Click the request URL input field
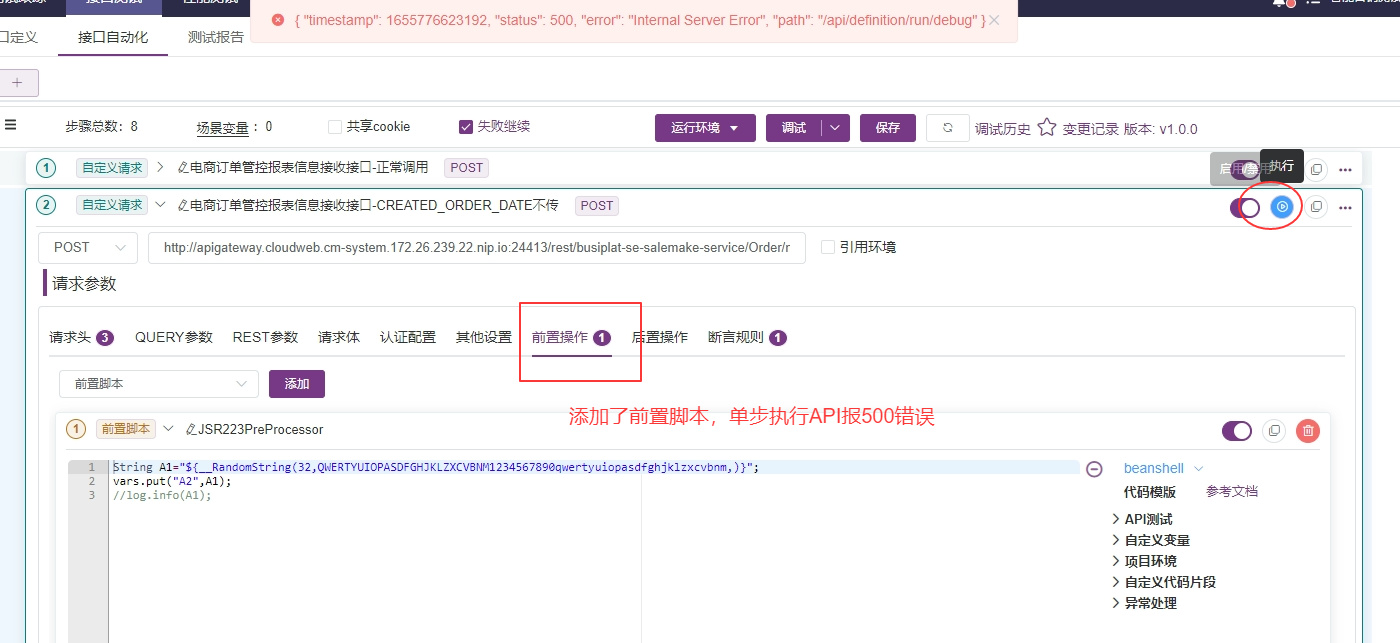This screenshot has width=1400, height=643. point(476,247)
